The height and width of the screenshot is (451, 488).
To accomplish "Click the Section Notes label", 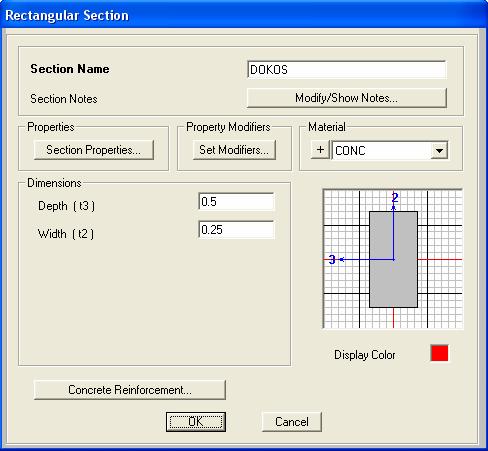I will (64, 99).
